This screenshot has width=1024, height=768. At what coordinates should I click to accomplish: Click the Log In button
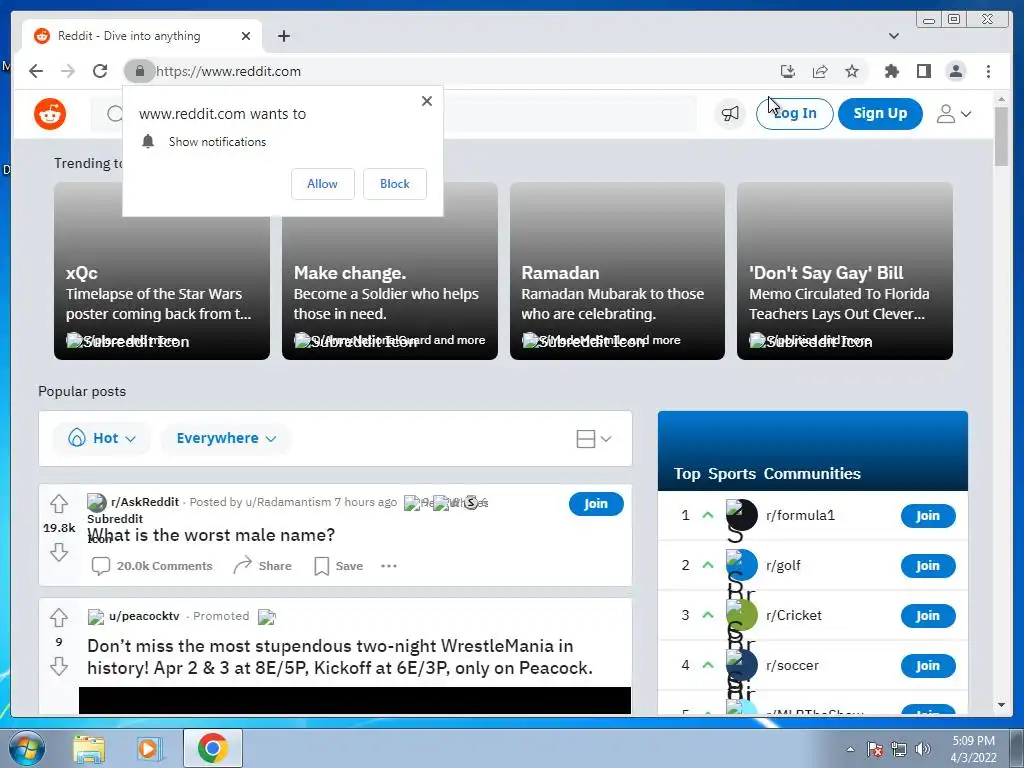(x=794, y=114)
